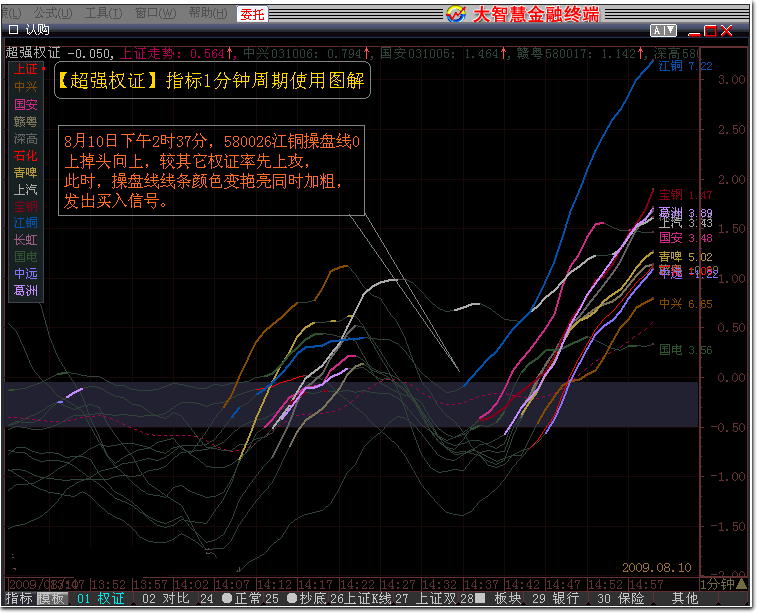Select the 30 保险 template tab
The height and width of the screenshot is (614, 759).
coord(621,599)
